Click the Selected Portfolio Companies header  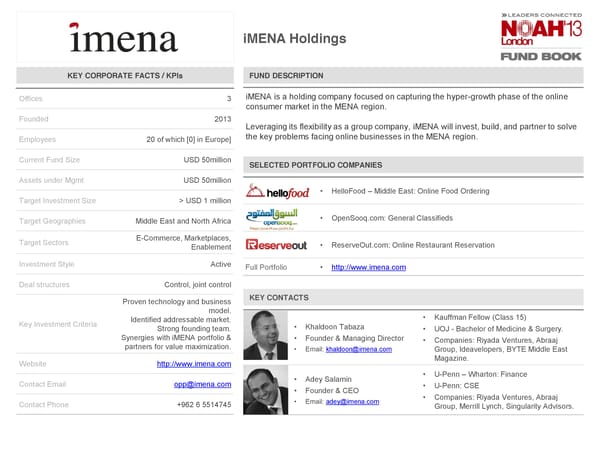(315, 164)
